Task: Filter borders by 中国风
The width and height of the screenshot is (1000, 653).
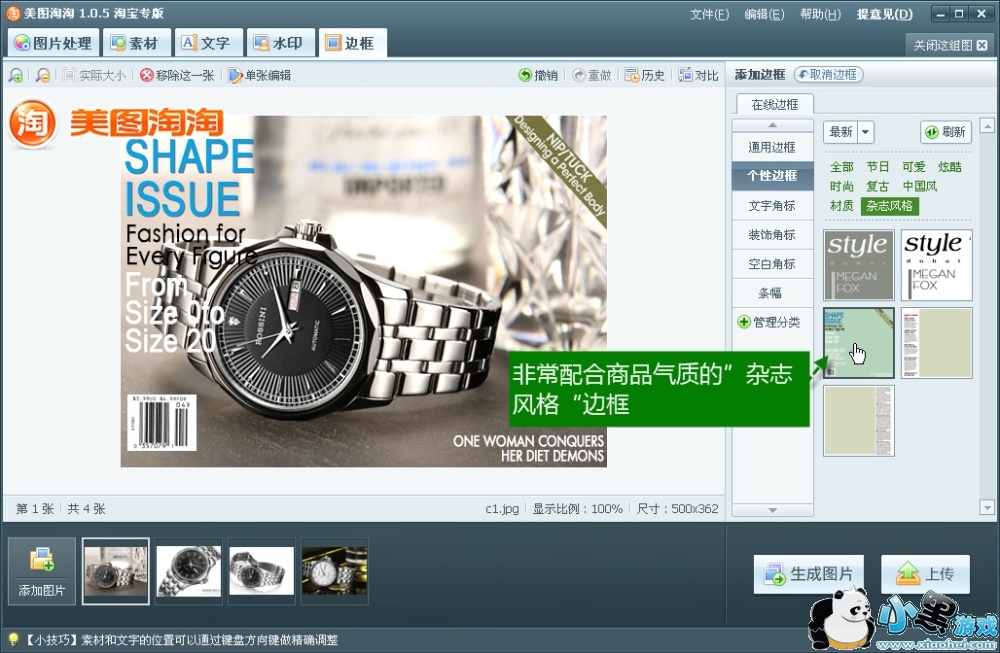Action: coord(920,186)
